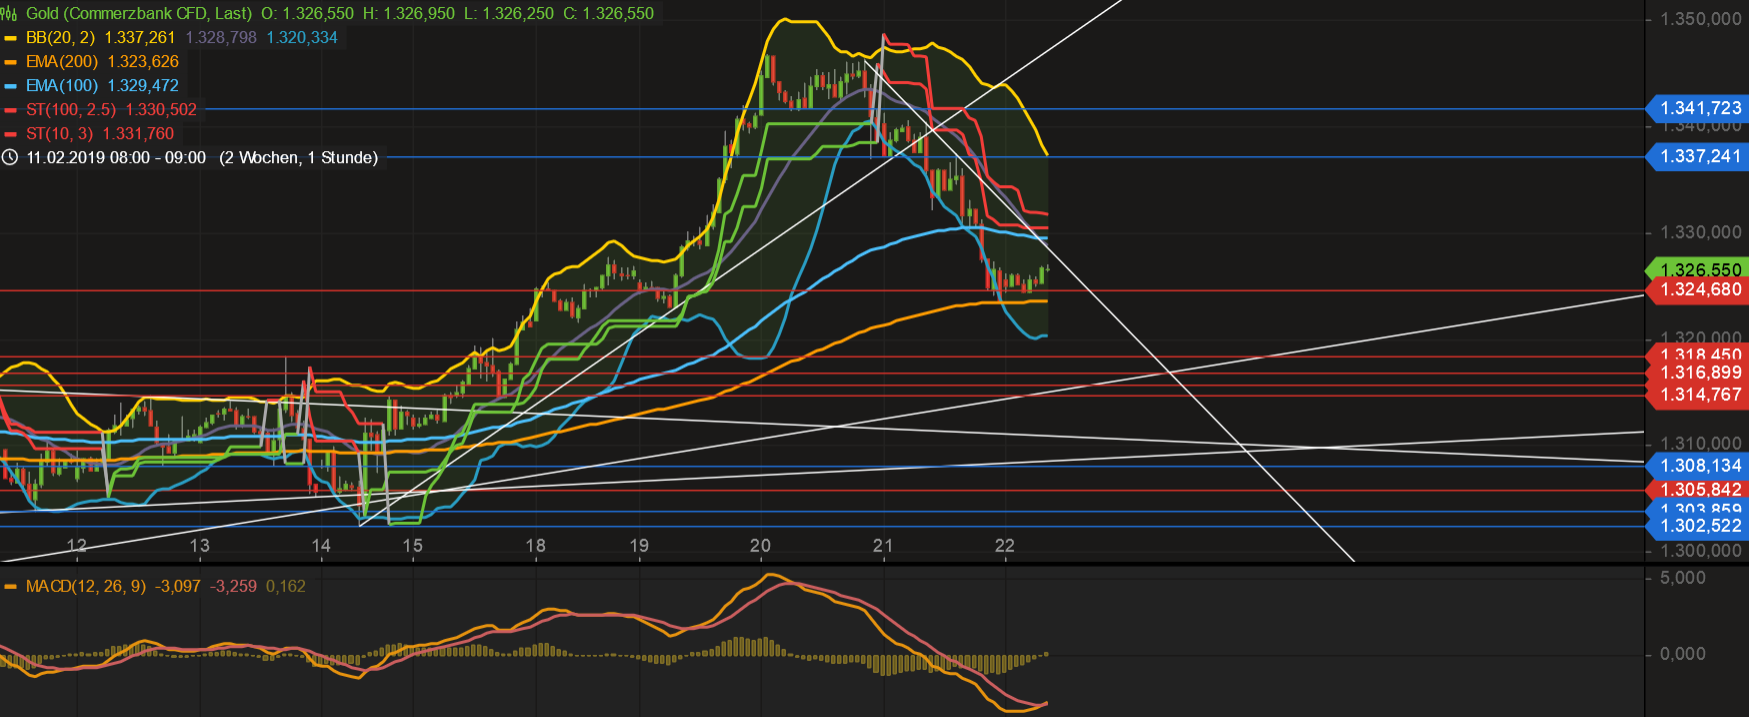This screenshot has height=717, width=1749.
Task: Click the blue 1.341,723 price level tag
Action: (x=1699, y=108)
